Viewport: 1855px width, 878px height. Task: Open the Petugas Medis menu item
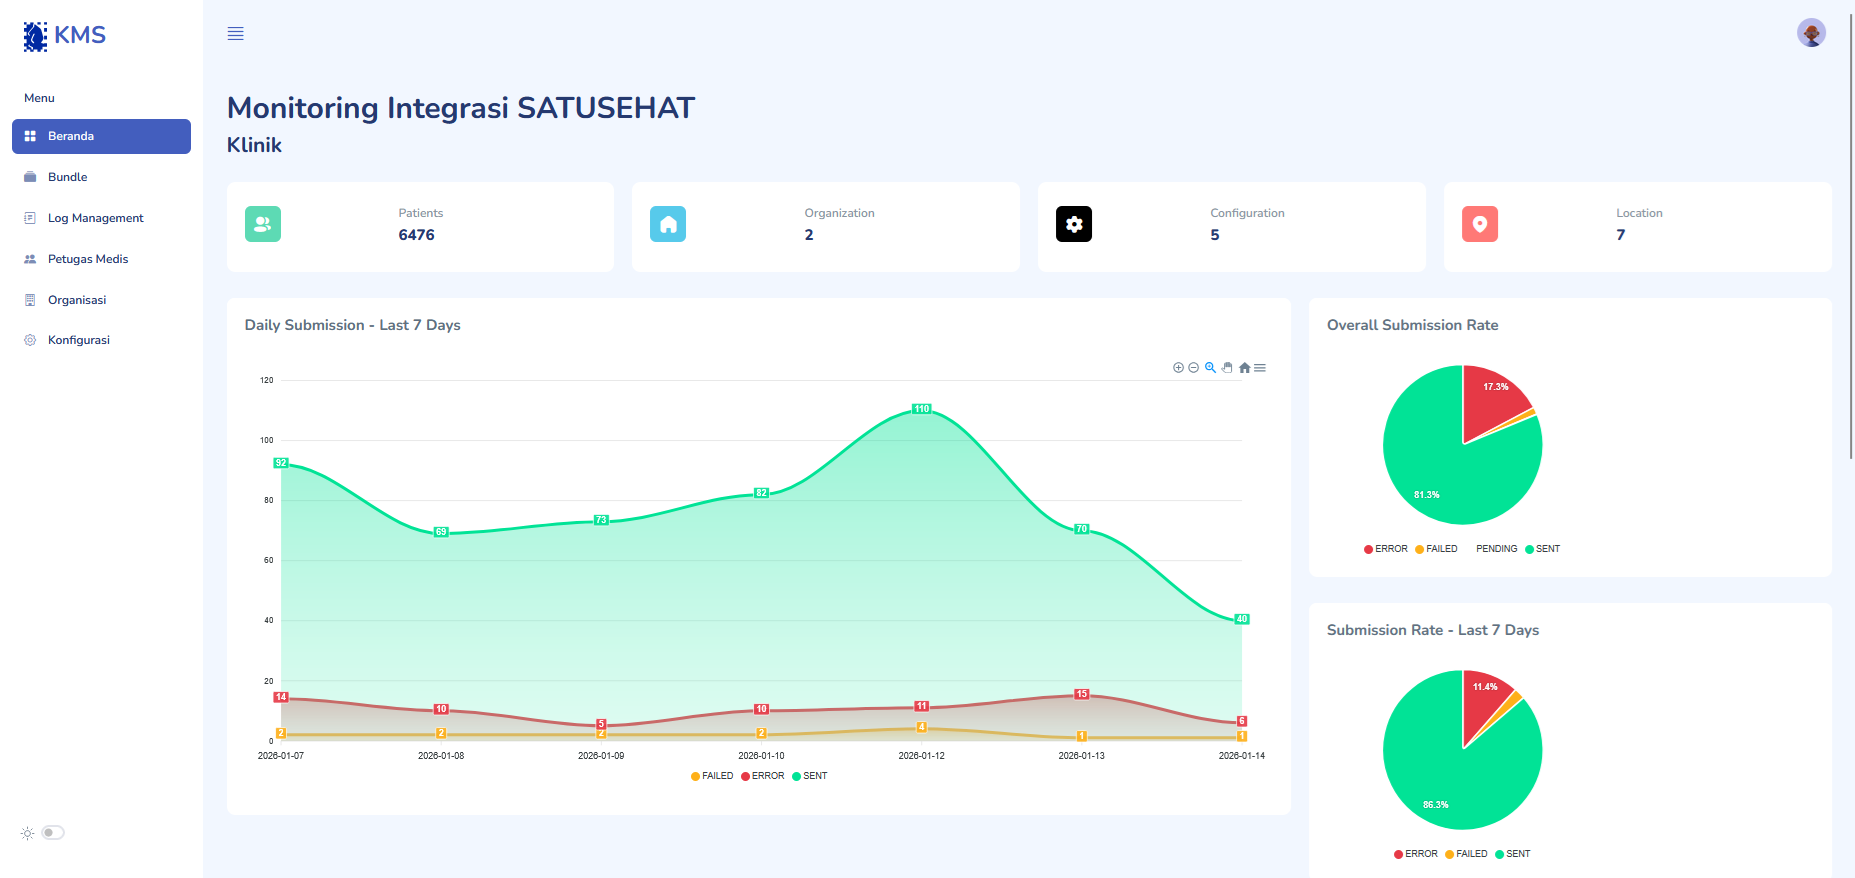click(x=101, y=259)
